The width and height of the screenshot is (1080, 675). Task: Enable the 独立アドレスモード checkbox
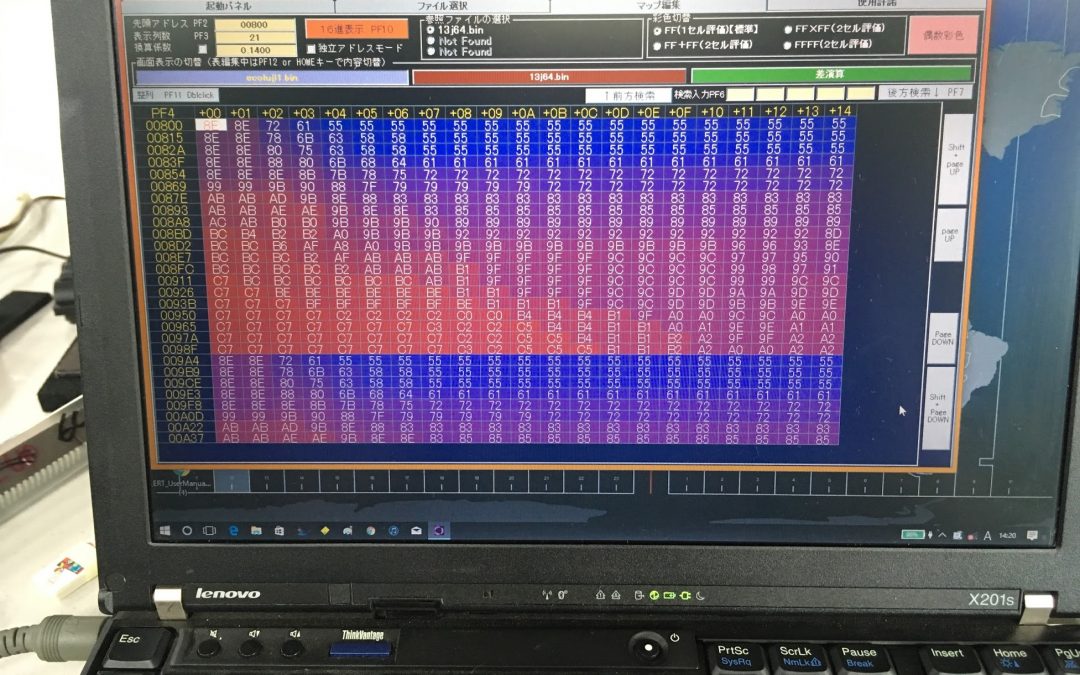click(311, 49)
